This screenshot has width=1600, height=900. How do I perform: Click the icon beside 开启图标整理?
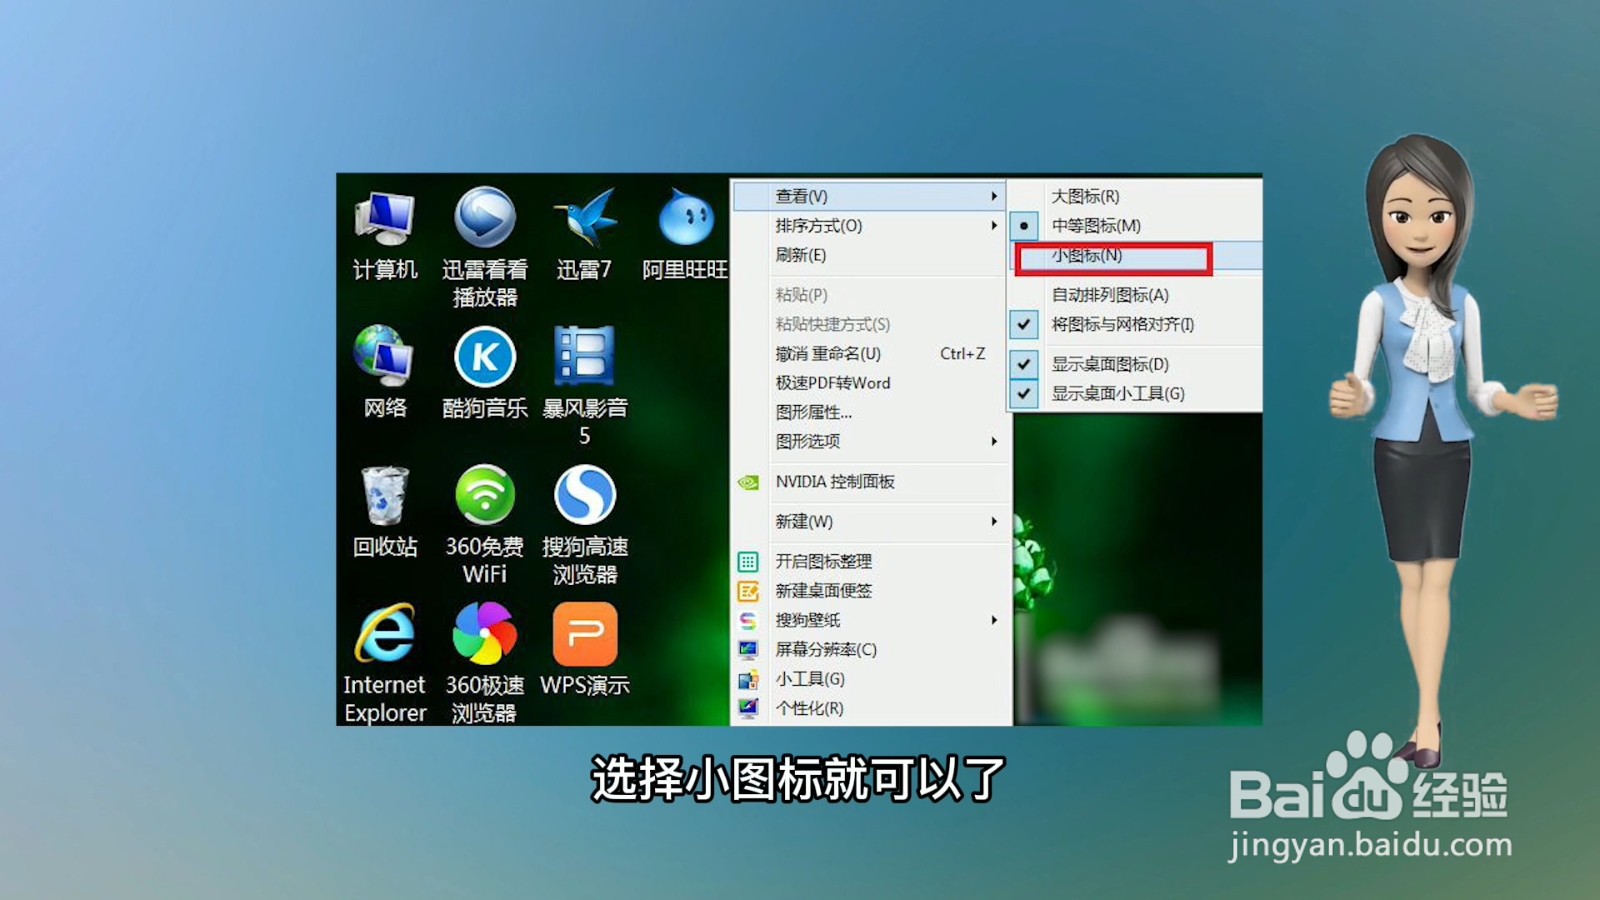[748, 562]
